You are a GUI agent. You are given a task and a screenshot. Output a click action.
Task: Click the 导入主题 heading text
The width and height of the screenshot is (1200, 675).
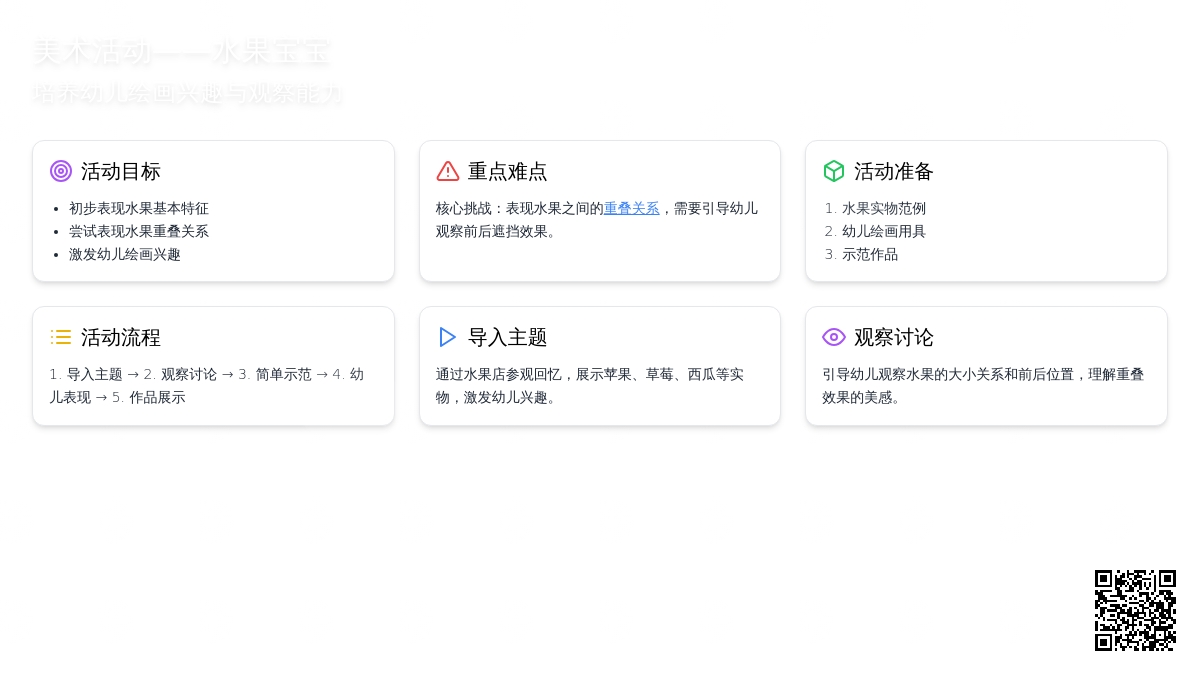tap(508, 337)
